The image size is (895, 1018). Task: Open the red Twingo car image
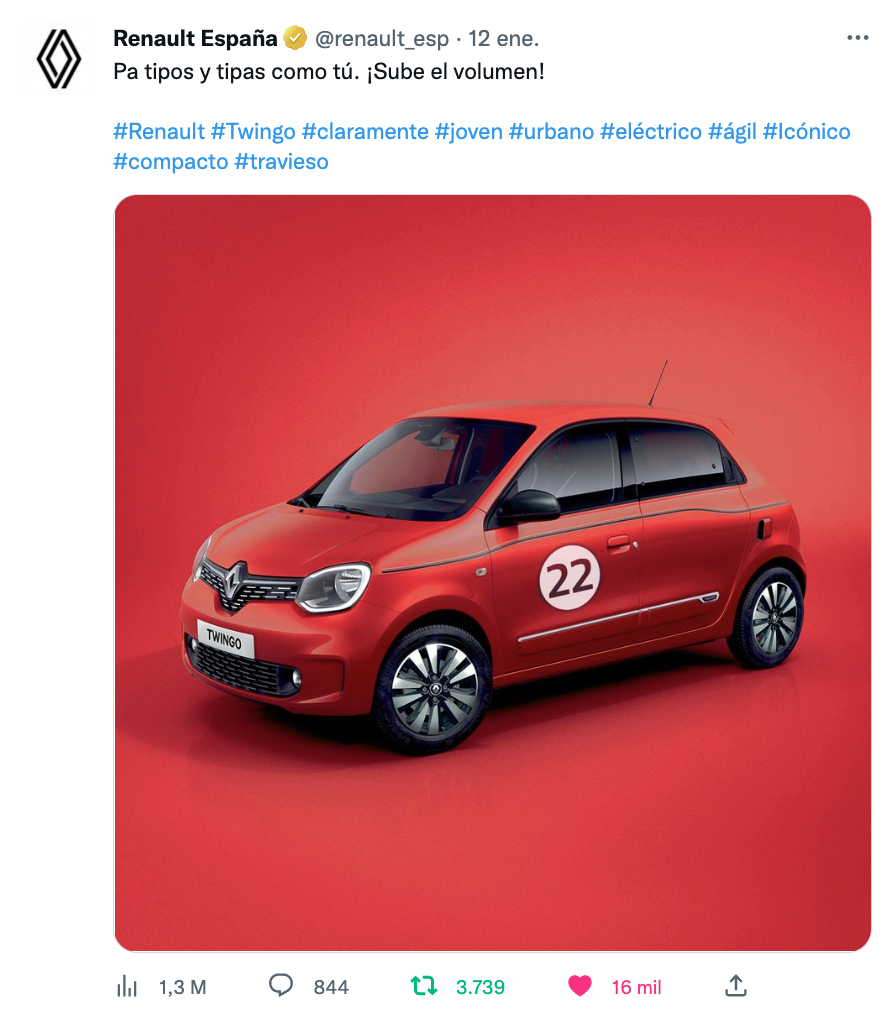493,573
